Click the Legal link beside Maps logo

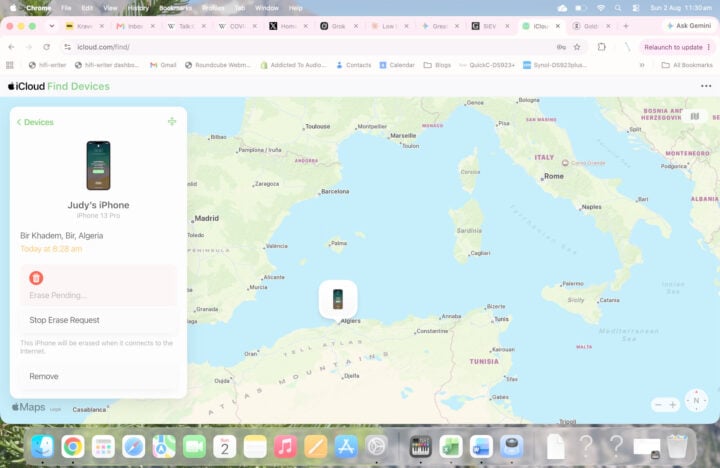point(55,409)
